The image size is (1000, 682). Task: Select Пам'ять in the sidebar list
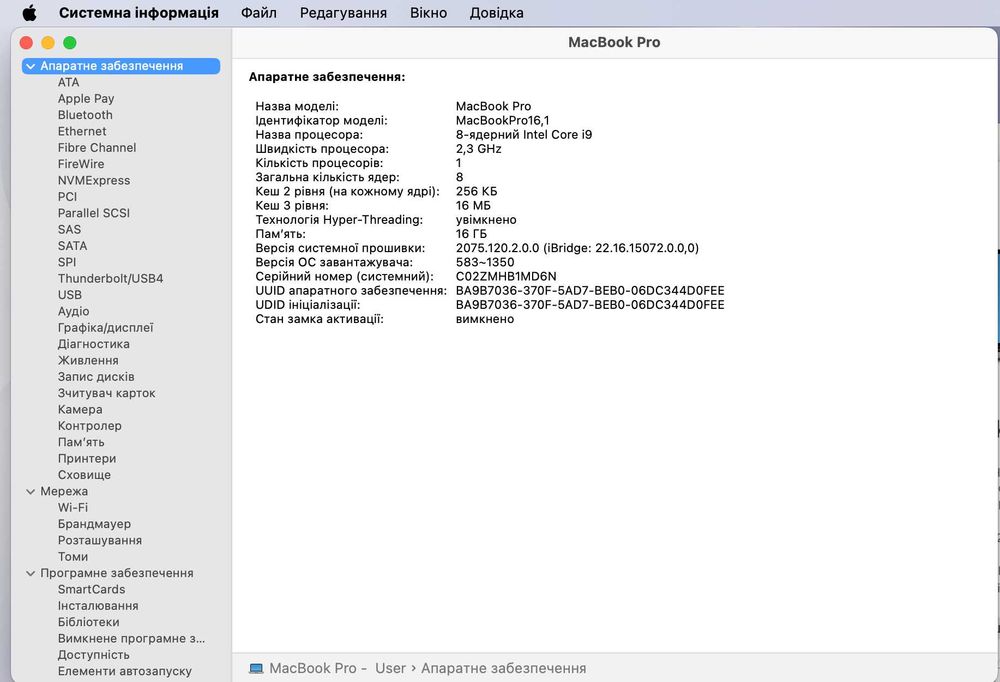click(81, 442)
